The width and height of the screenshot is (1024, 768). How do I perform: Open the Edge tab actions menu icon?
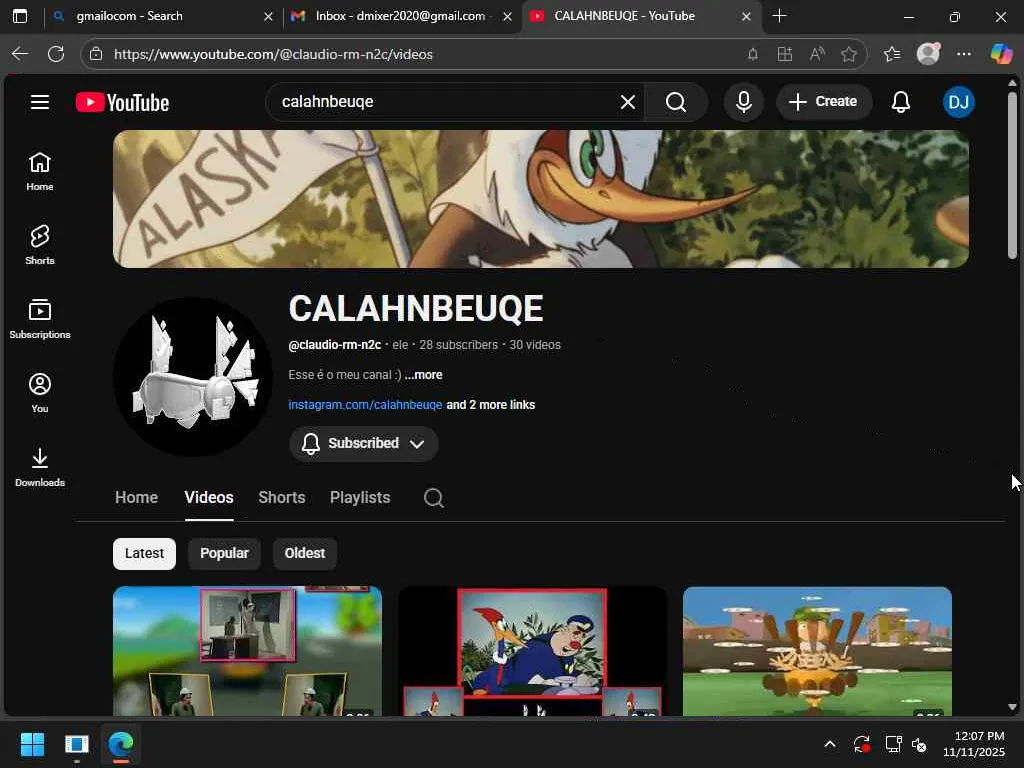20,16
